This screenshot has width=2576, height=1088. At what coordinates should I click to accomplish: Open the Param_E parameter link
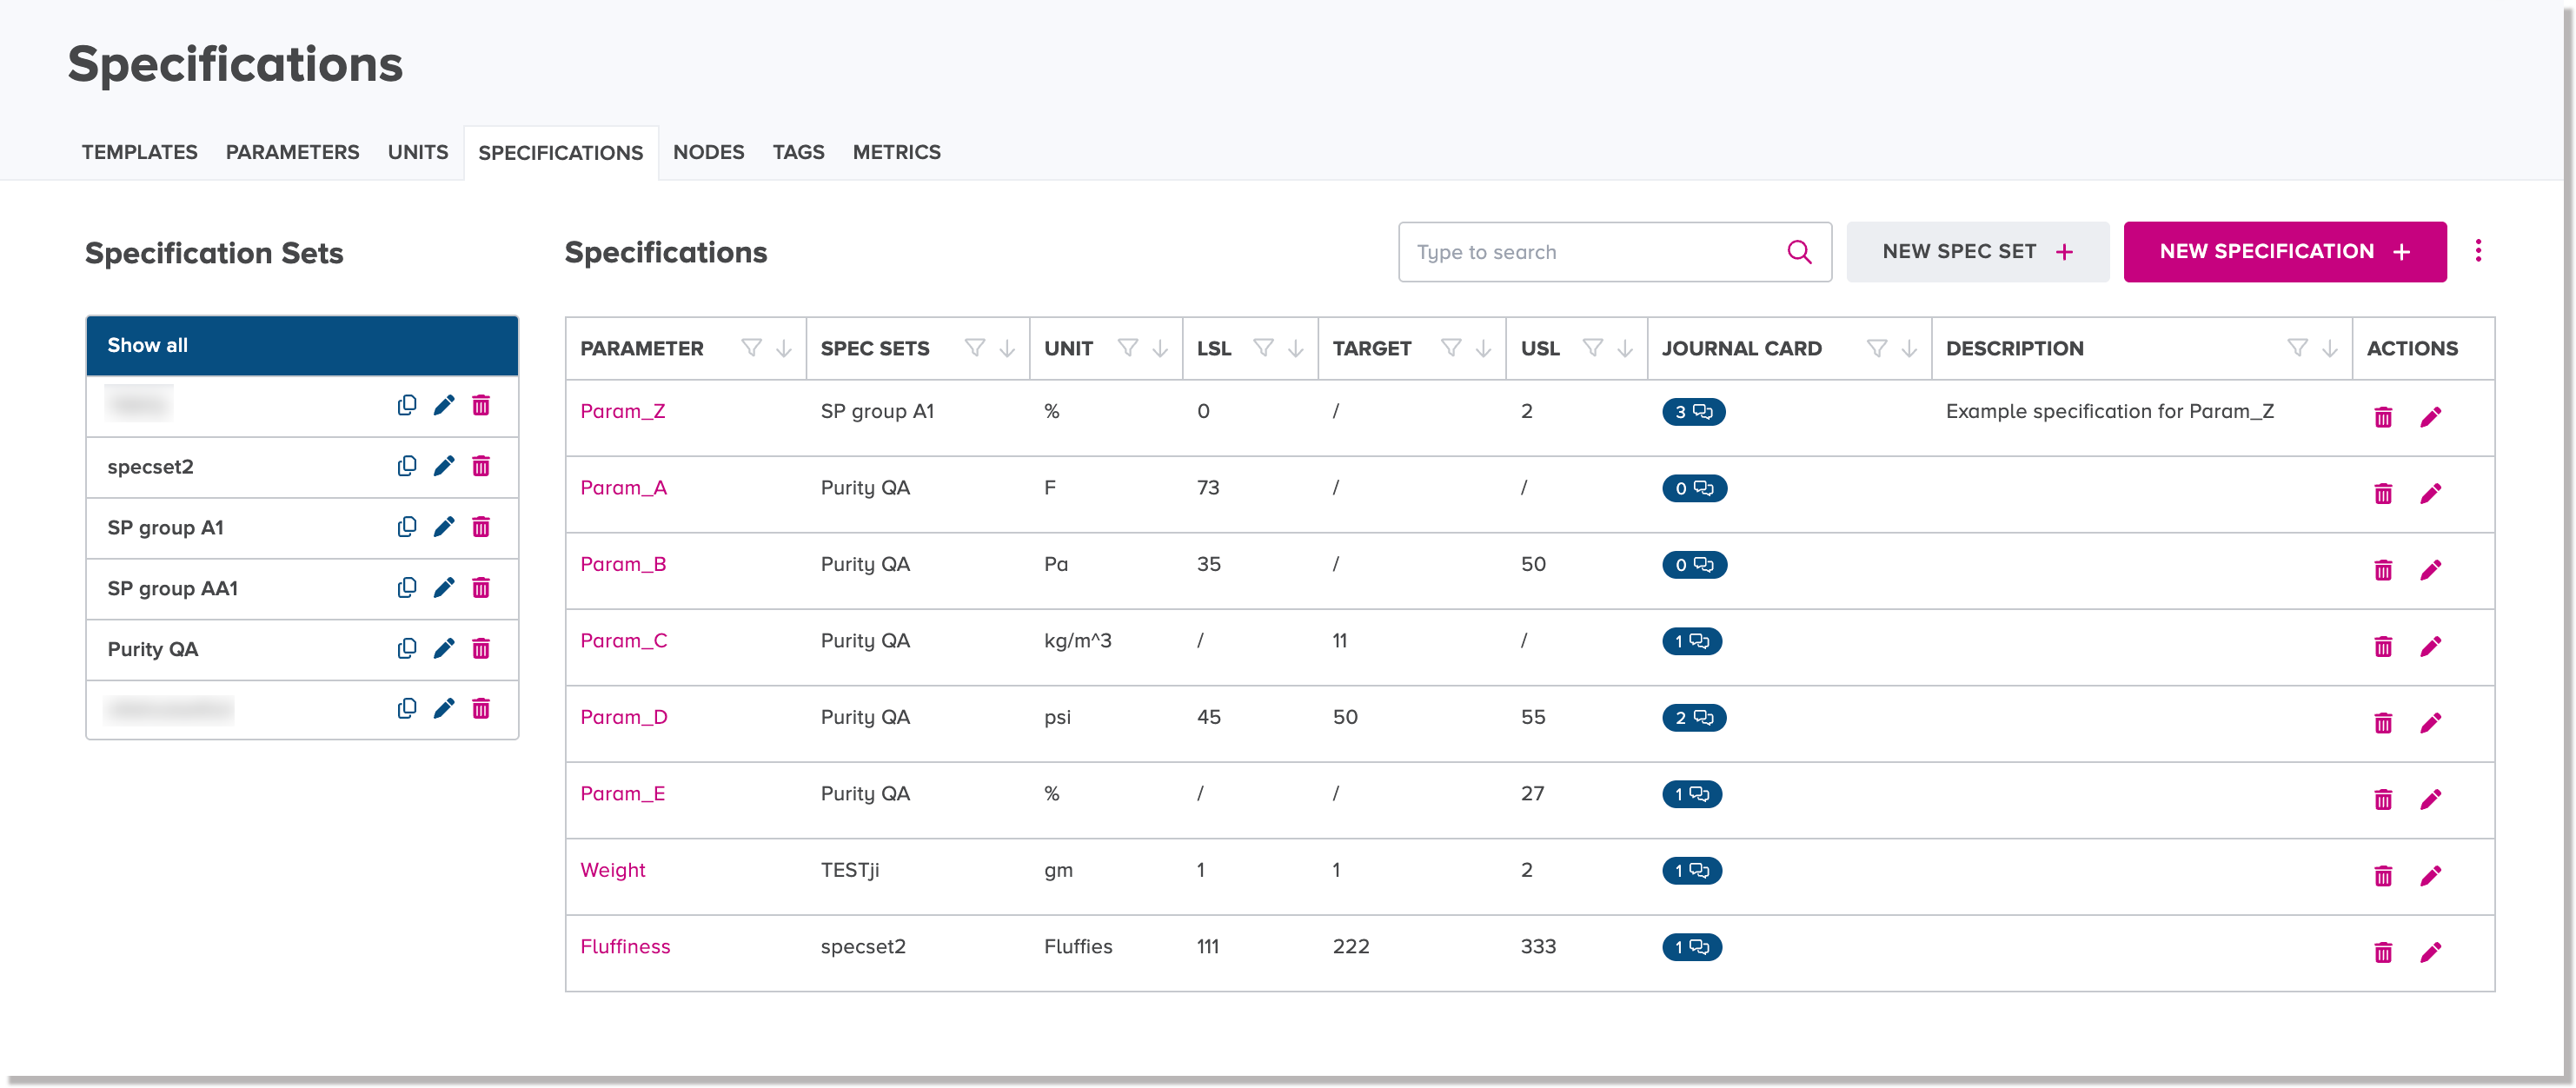622,794
